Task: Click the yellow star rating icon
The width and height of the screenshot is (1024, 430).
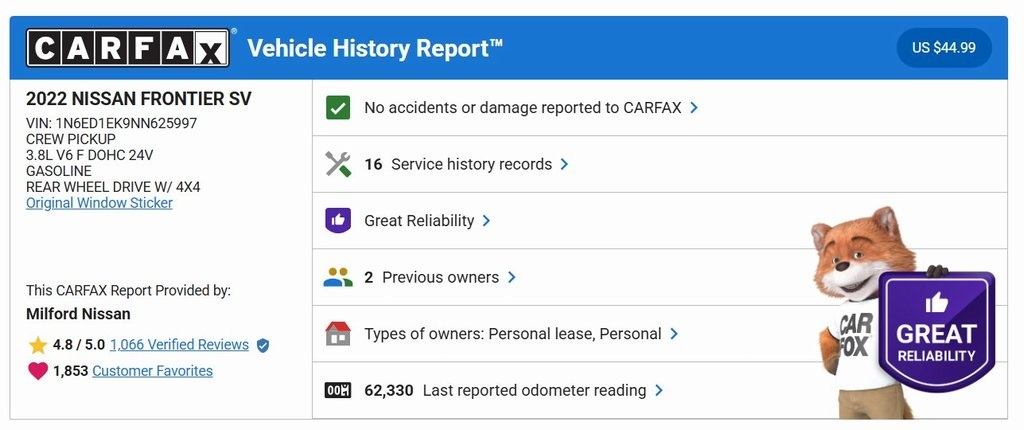Action: [38, 345]
